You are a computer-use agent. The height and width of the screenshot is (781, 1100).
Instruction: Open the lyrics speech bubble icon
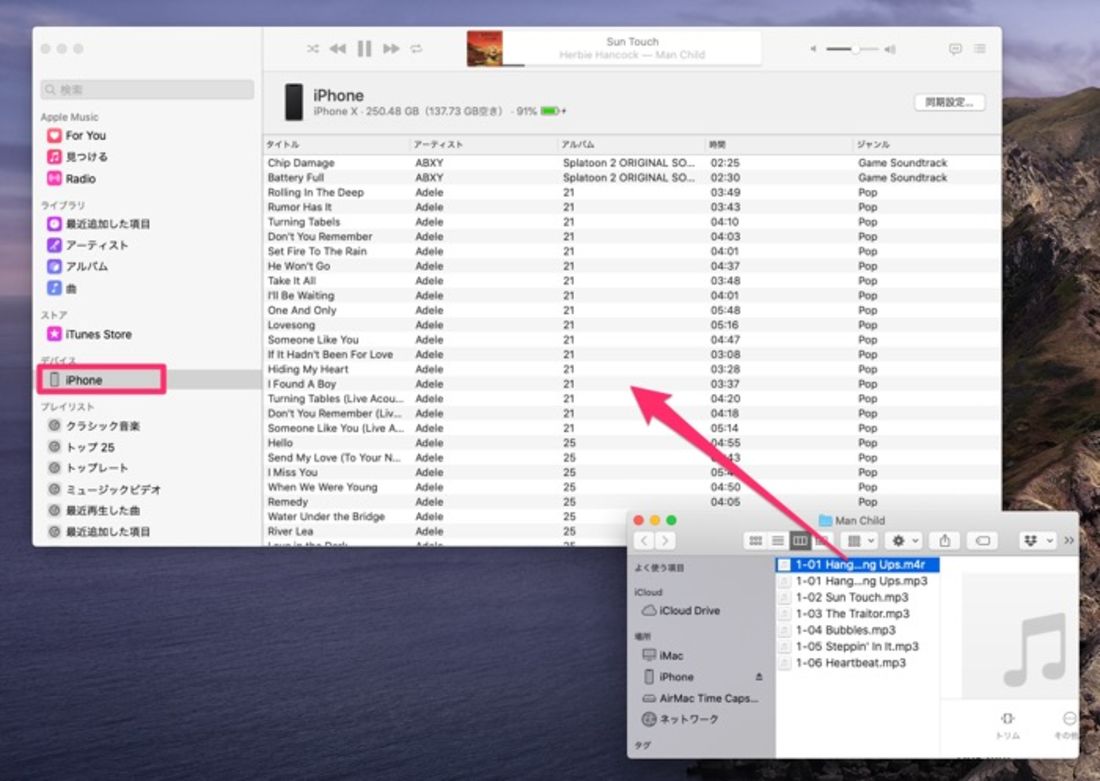point(955,48)
